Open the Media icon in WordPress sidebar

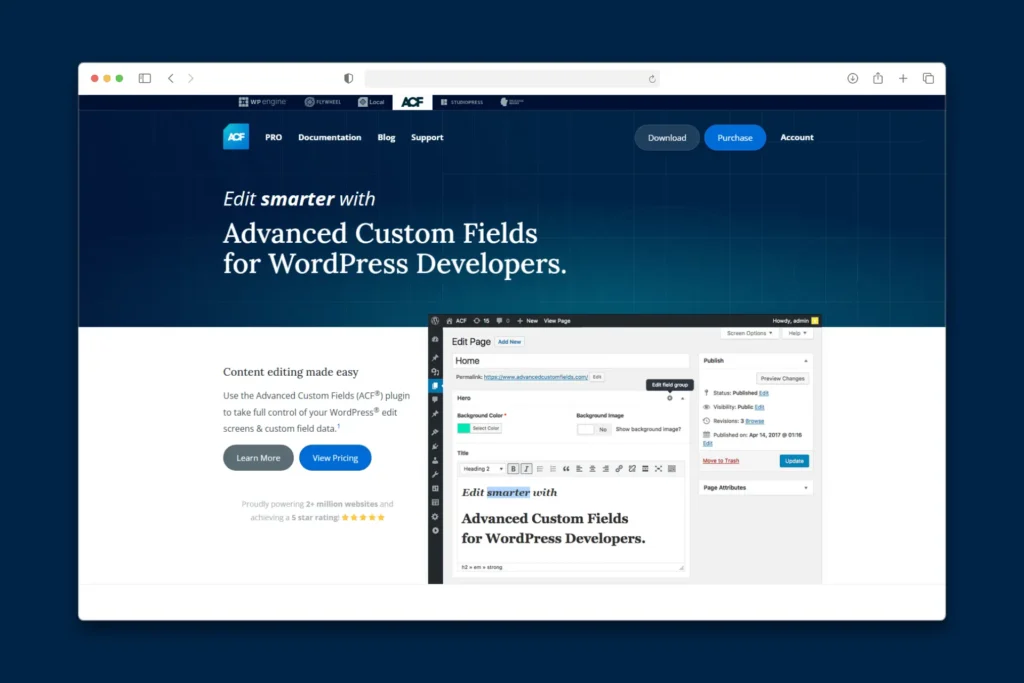tap(436, 372)
